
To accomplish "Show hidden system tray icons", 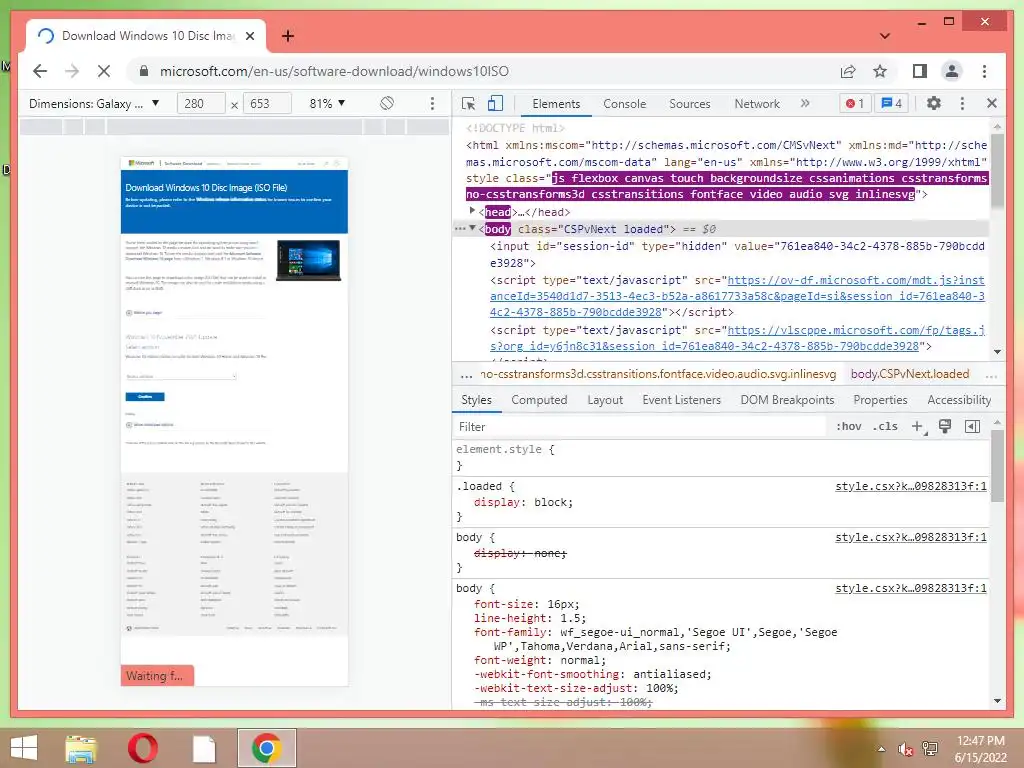I will [881, 749].
